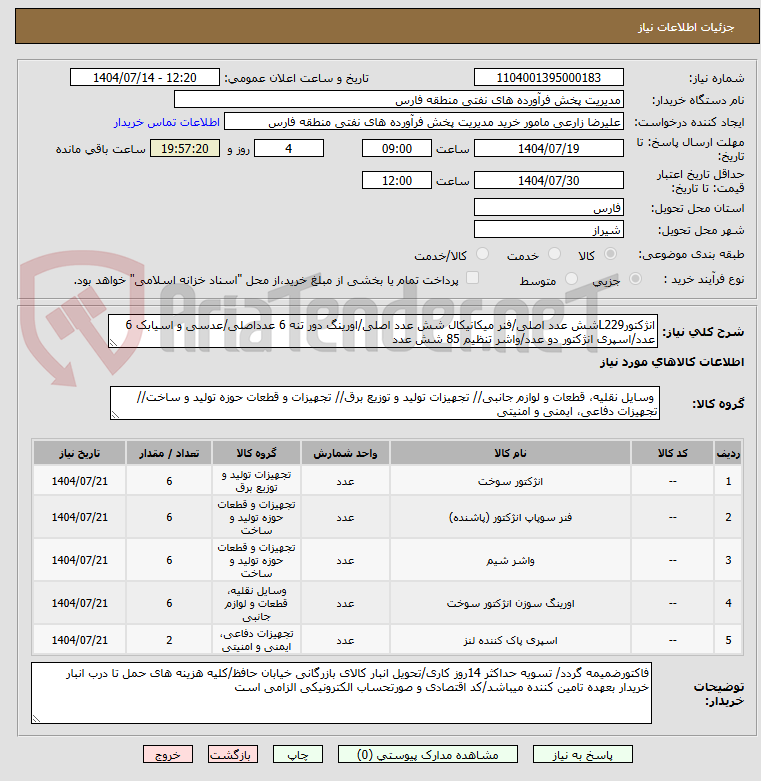Viewport: 761px width, 781px height.
Task: Click the countdown timer 19:57:20
Action: click(x=185, y=148)
